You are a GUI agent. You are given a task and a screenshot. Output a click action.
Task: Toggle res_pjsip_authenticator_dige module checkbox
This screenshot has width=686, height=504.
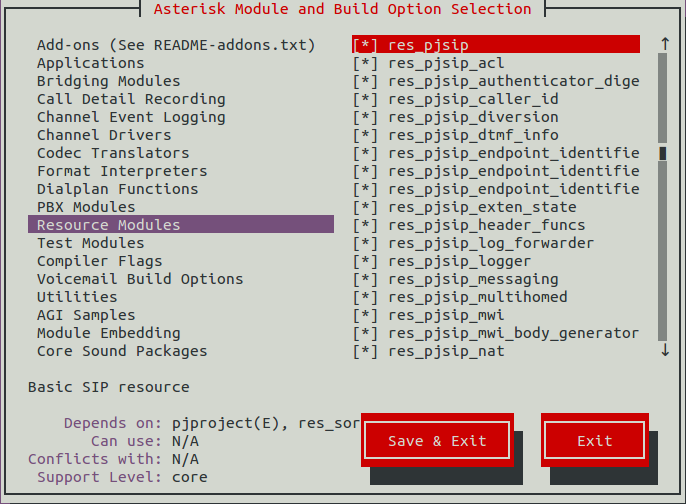coord(365,81)
